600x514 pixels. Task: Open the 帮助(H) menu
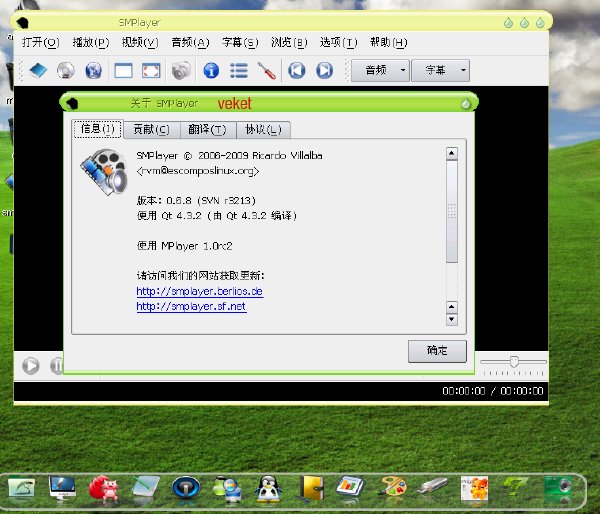click(x=388, y=42)
